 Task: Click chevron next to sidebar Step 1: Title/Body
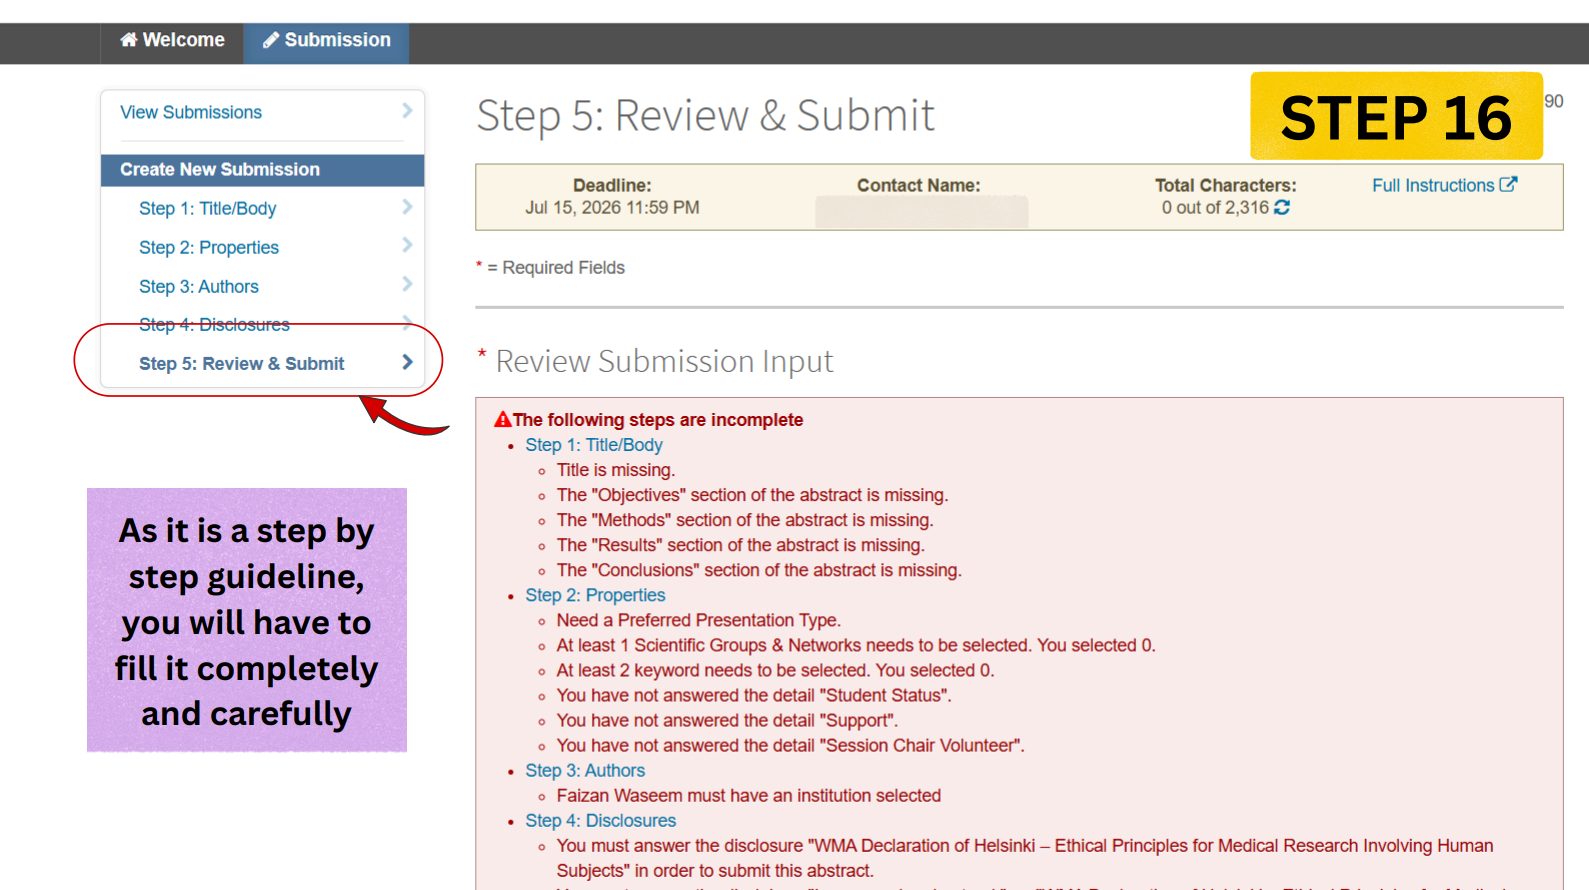pos(407,207)
